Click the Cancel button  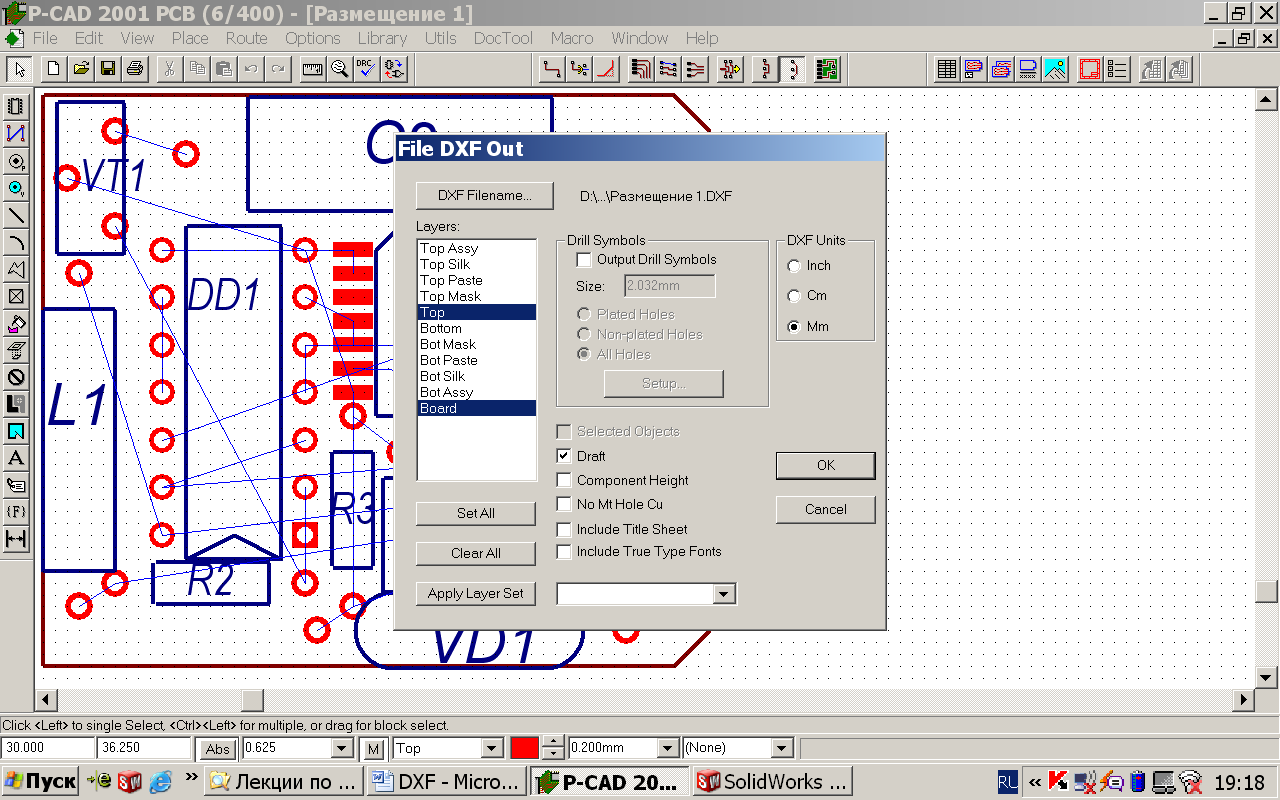tap(826, 509)
